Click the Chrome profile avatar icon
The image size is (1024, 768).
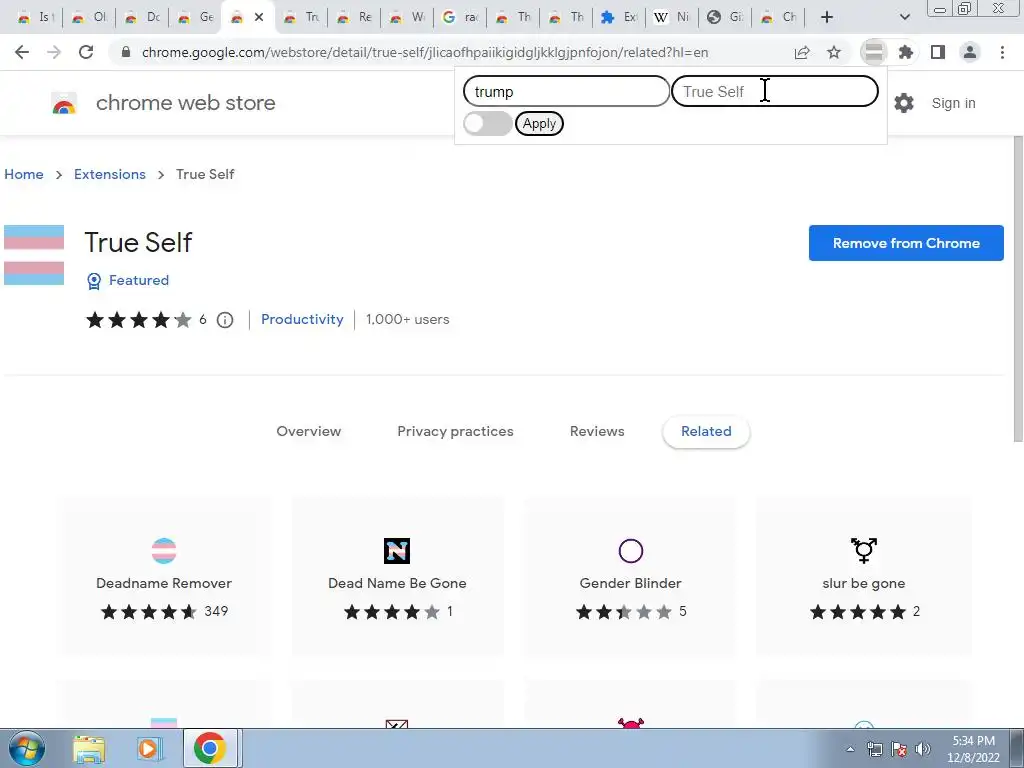coord(970,52)
